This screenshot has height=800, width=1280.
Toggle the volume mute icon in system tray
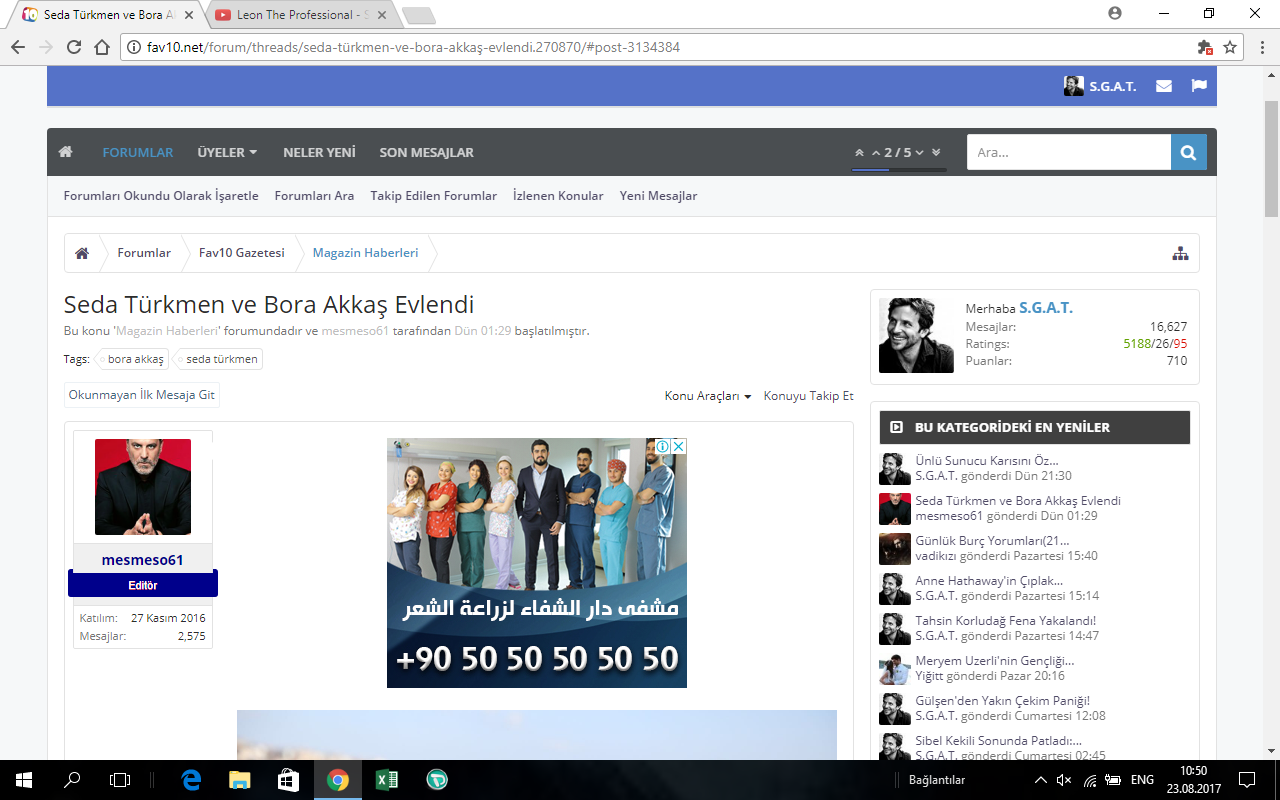tap(1064, 780)
